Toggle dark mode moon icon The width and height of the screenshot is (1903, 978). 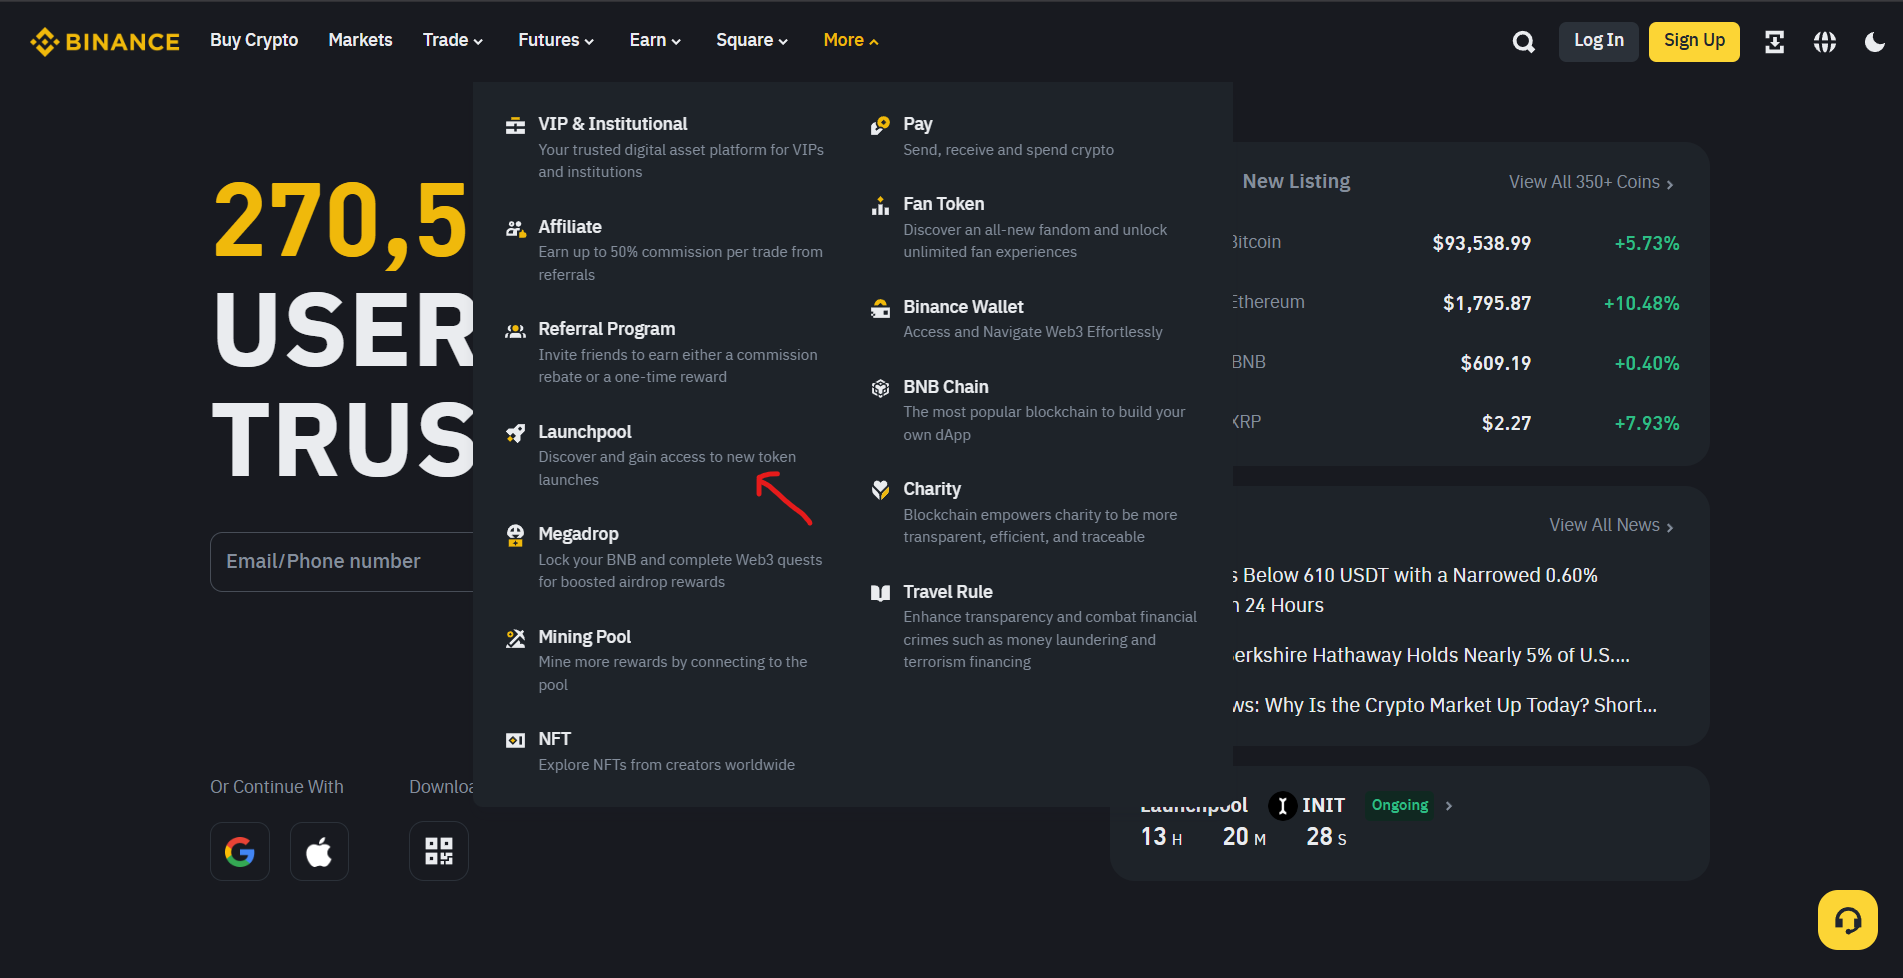(1874, 42)
